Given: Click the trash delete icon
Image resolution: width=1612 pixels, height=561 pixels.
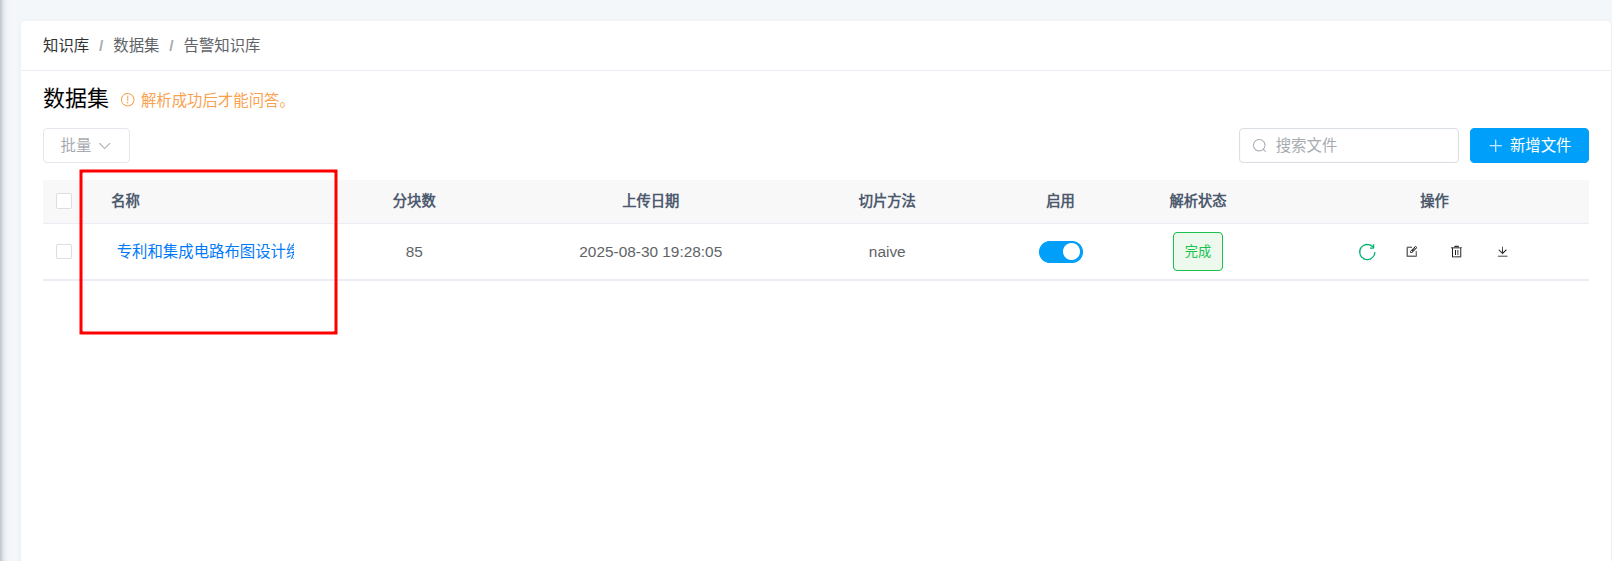Looking at the screenshot, I should click(1457, 252).
